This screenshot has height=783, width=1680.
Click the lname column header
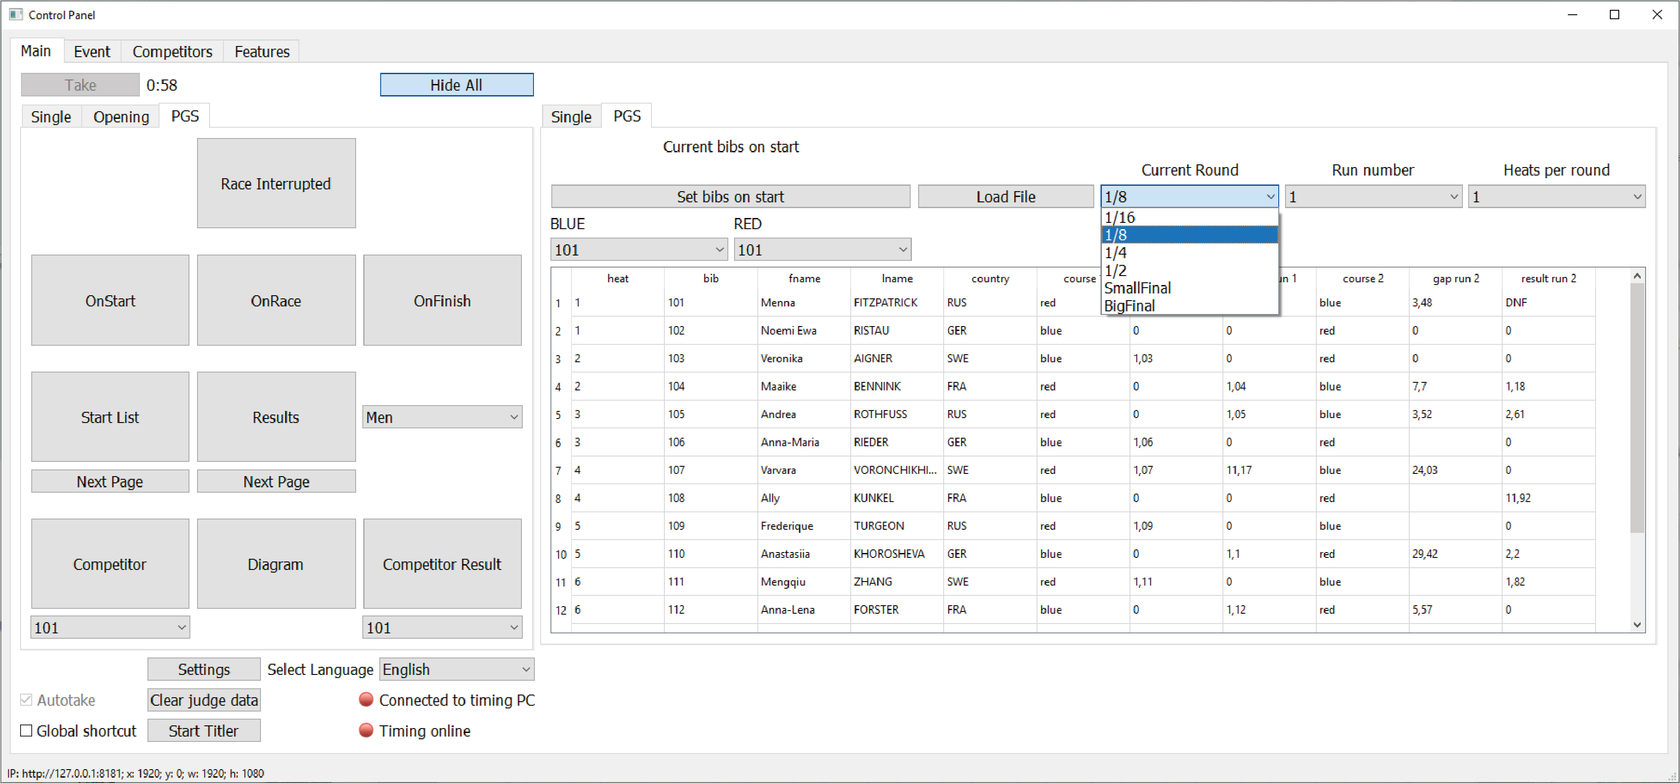pyautogui.click(x=897, y=279)
